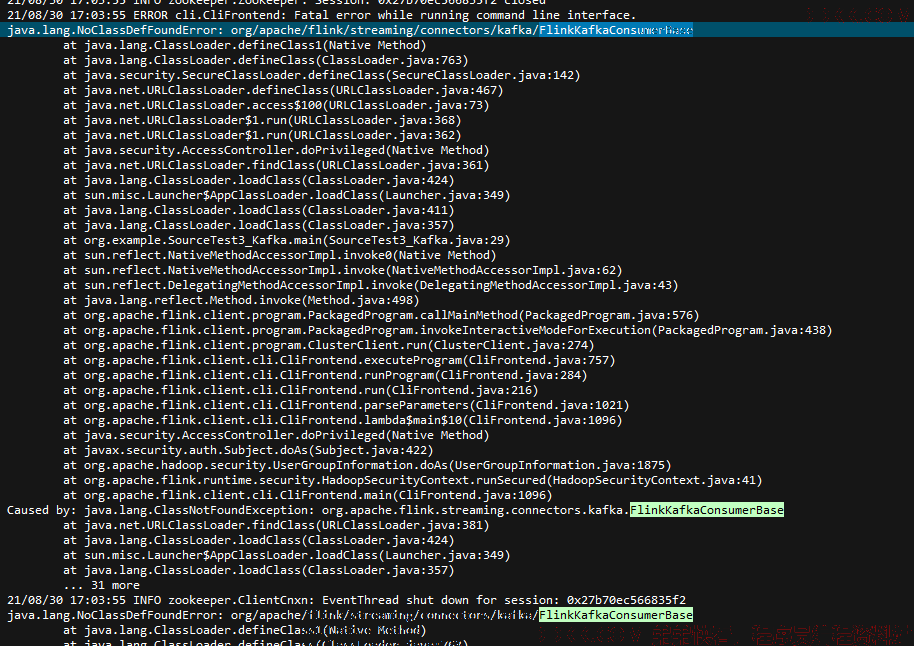The image size is (914, 646).
Task: Click the DelegatingMethodAccessorImpl.invoke frame
Action: click(370, 285)
